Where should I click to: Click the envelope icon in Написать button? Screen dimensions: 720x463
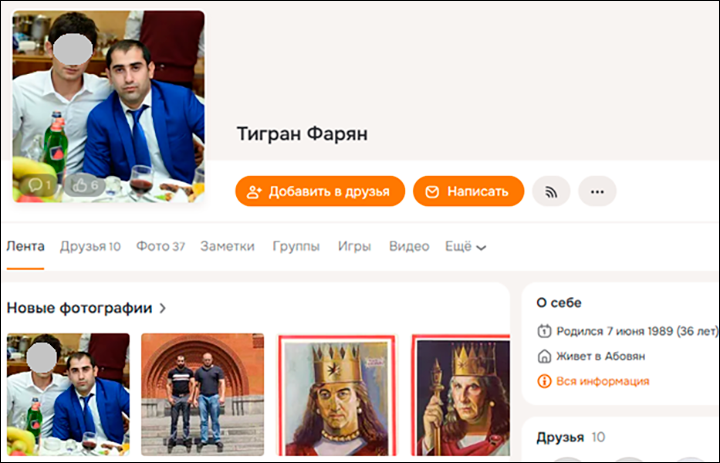(x=432, y=192)
